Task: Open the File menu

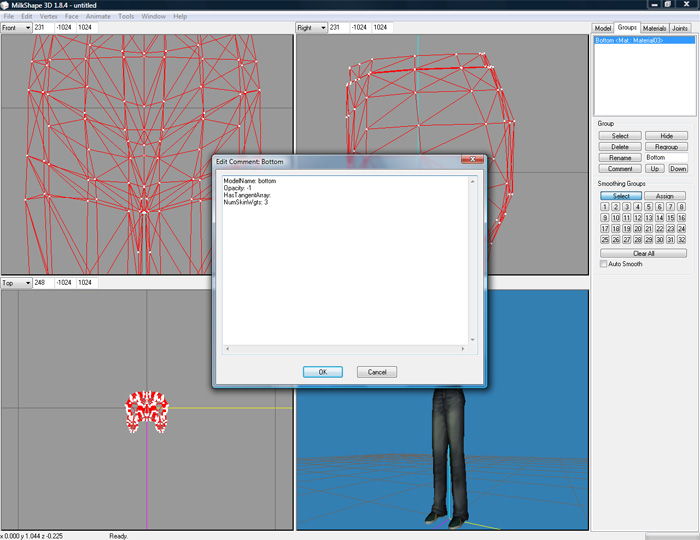Action: coord(9,17)
